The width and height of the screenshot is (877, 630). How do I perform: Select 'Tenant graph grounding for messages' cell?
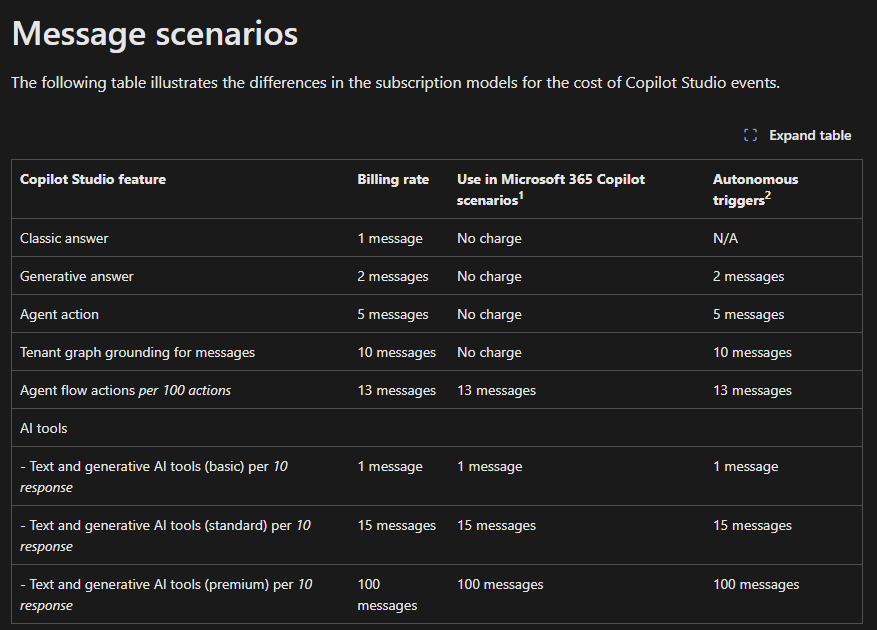pos(138,352)
